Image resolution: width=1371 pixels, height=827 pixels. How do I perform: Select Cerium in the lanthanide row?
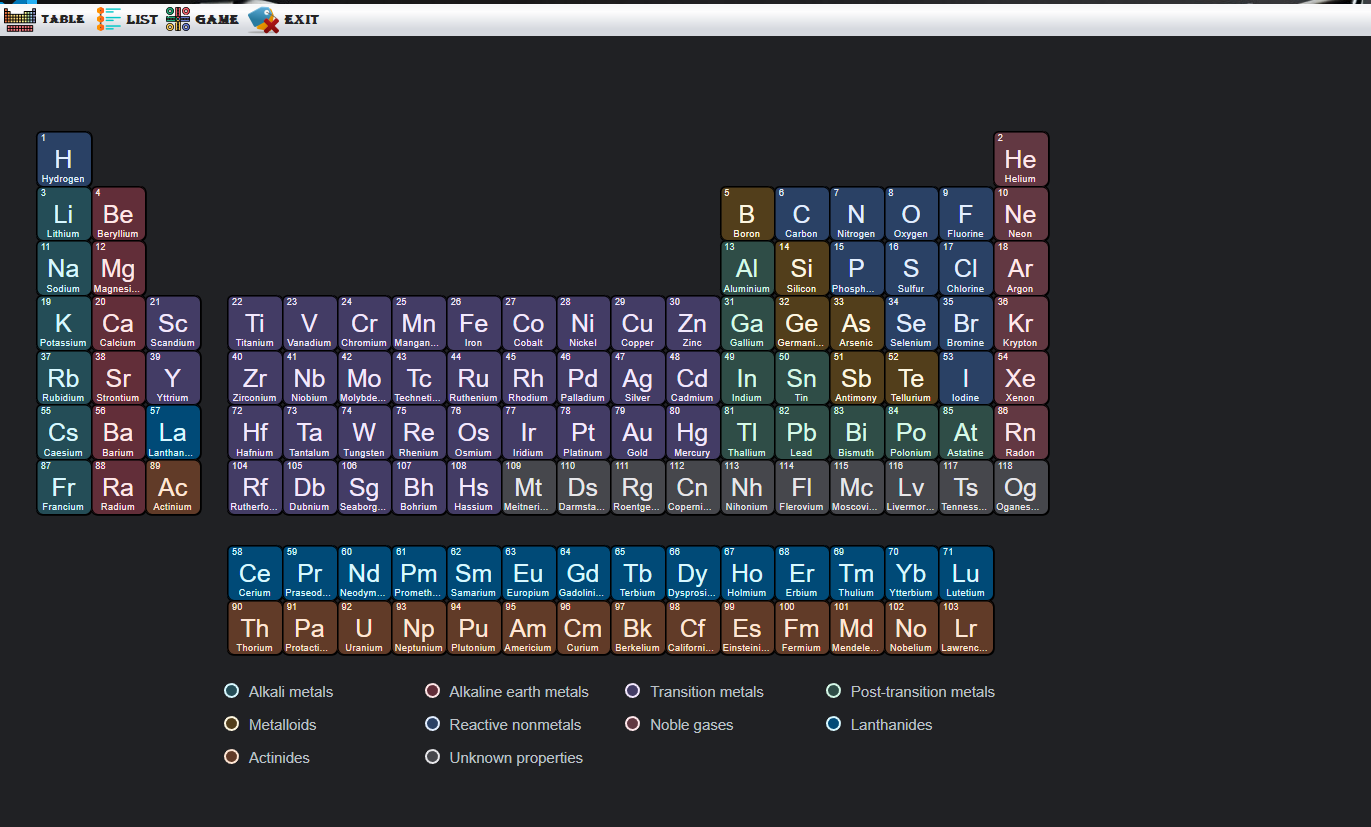pyautogui.click(x=254, y=572)
